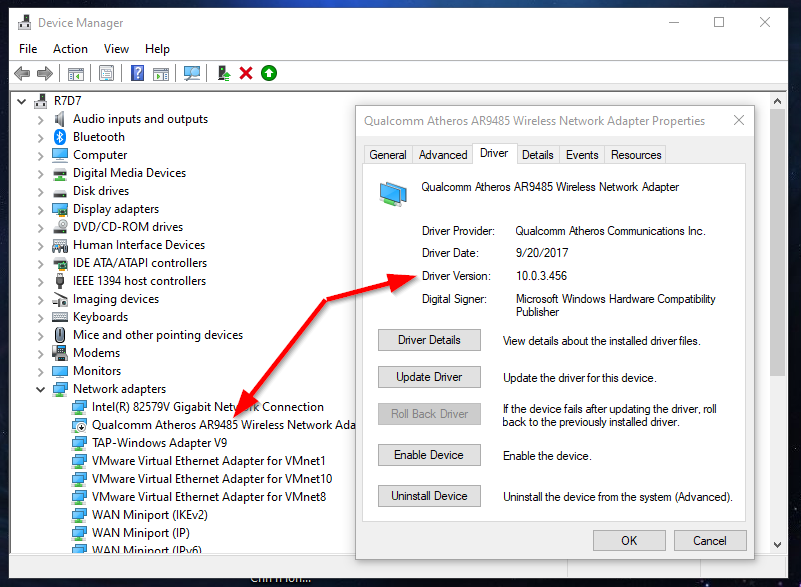The height and width of the screenshot is (587, 801).
Task: Click Cancel in the Properties dialog
Action: click(710, 541)
